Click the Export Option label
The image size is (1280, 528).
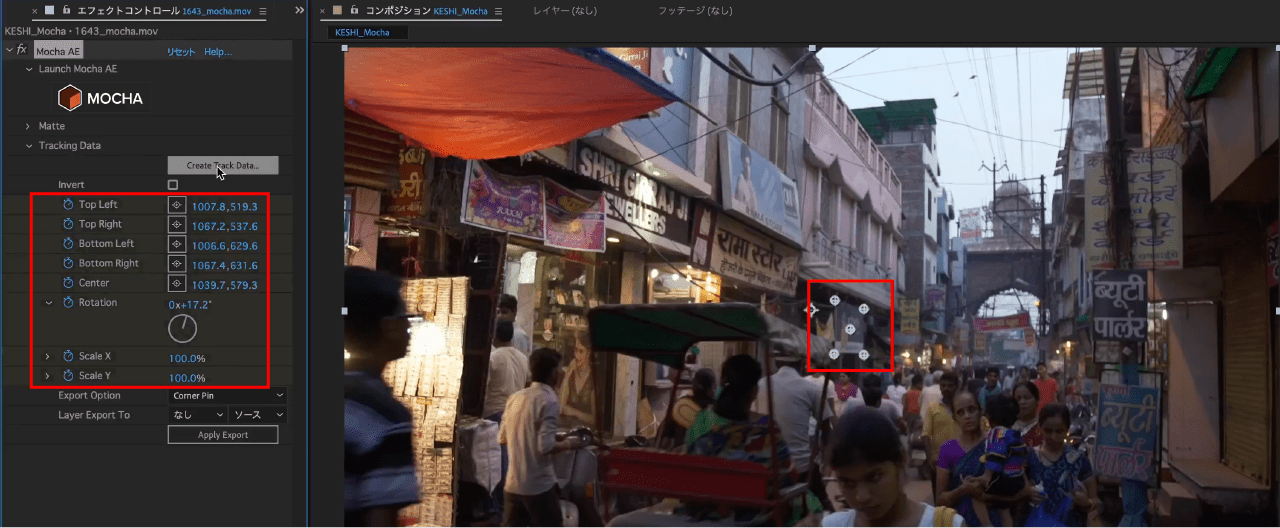[89, 395]
